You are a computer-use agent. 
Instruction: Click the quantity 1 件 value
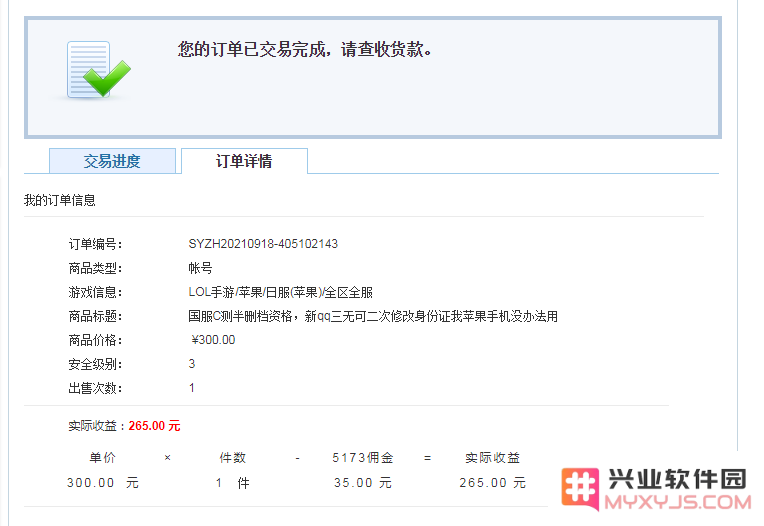click(233, 483)
